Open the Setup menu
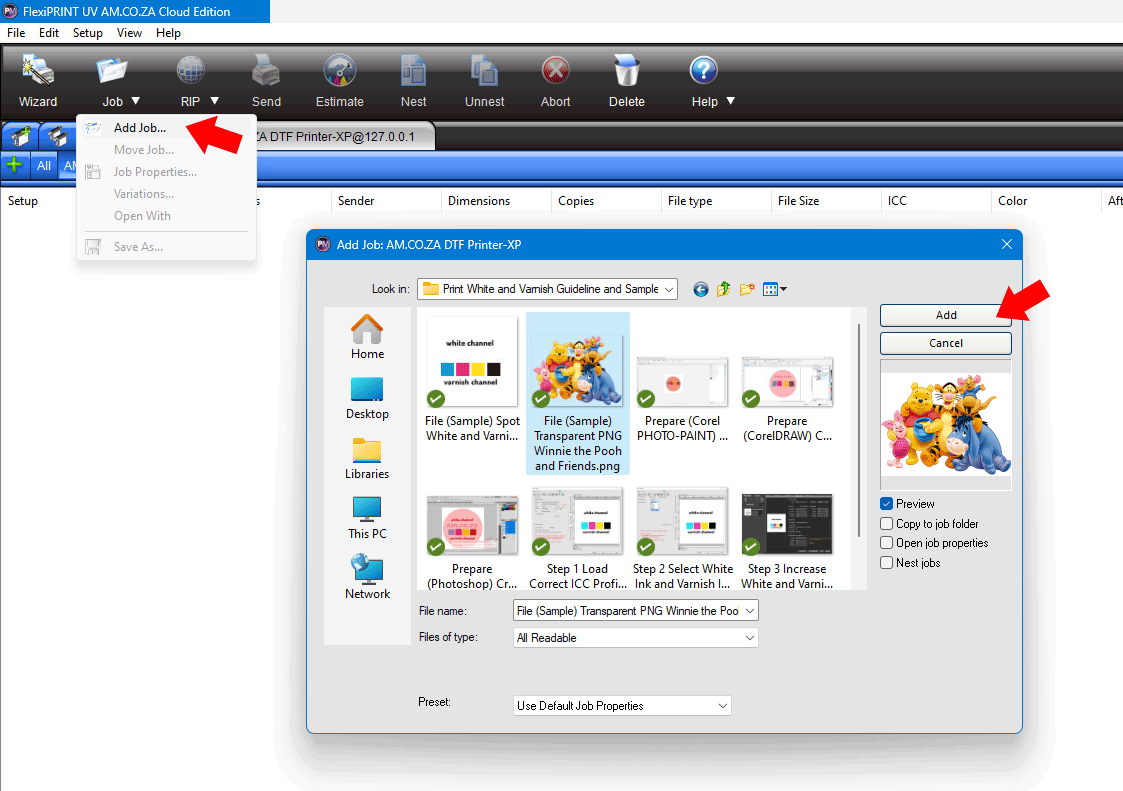 click(88, 33)
